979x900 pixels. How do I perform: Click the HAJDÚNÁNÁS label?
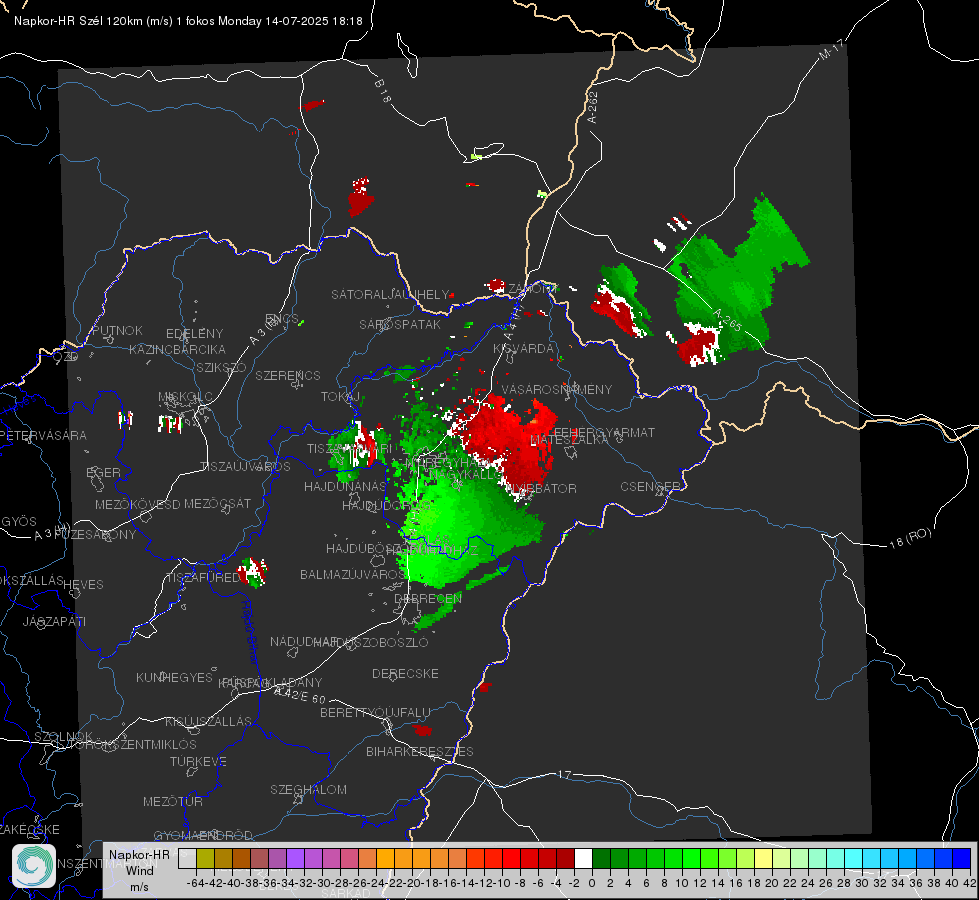(345, 486)
